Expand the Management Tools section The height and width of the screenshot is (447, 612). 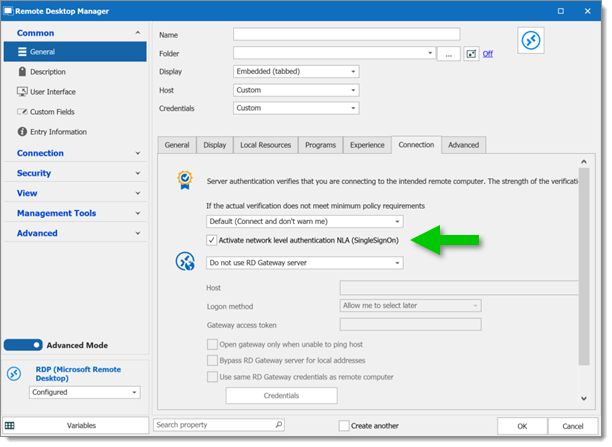pos(138,213)
